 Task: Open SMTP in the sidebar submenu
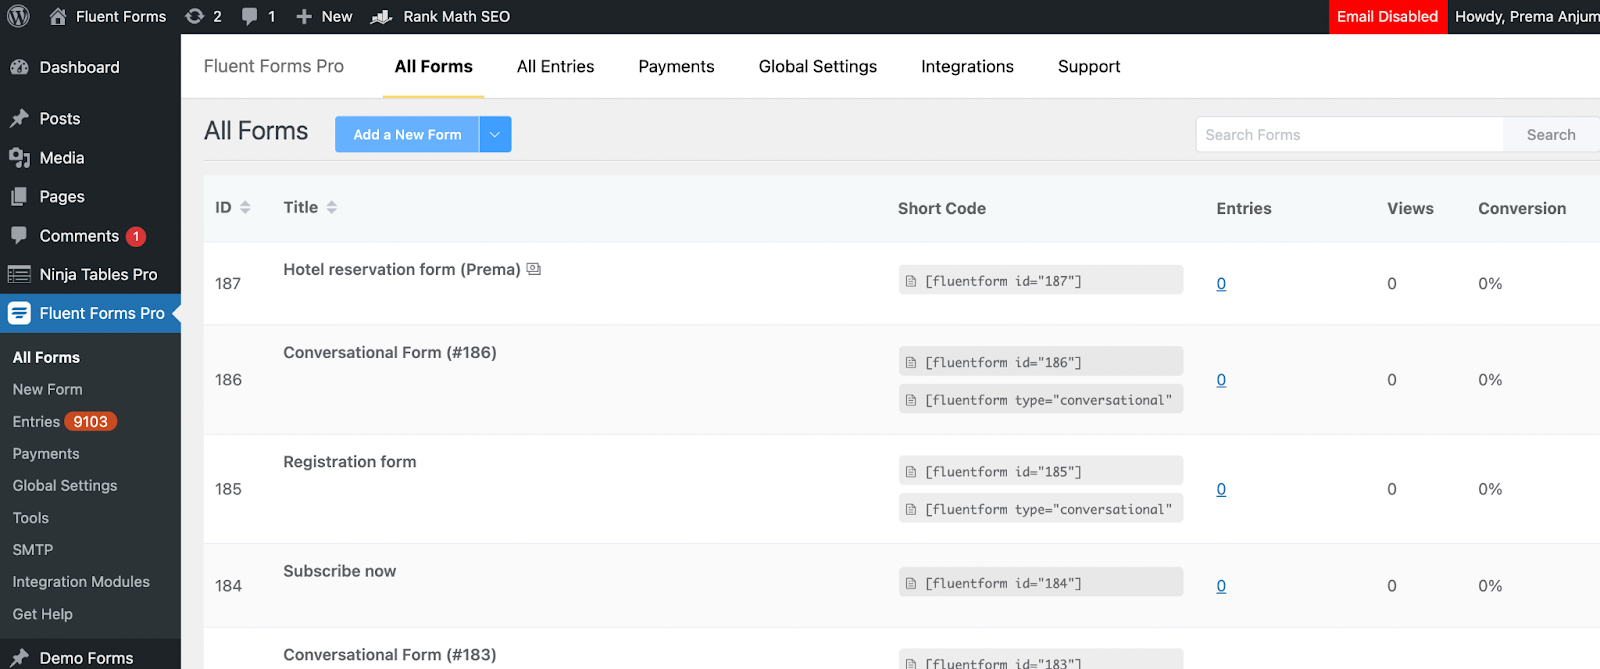coord(33,550)
